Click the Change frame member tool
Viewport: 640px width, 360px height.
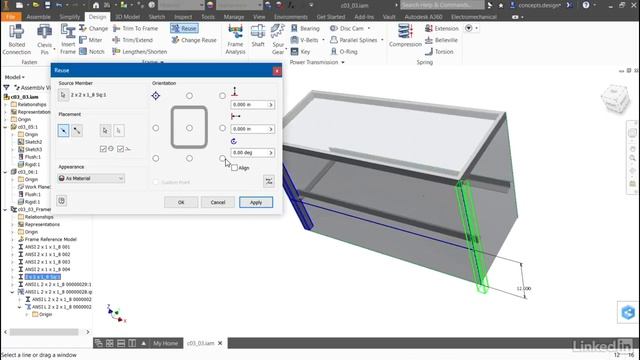(x=93, y=28)
